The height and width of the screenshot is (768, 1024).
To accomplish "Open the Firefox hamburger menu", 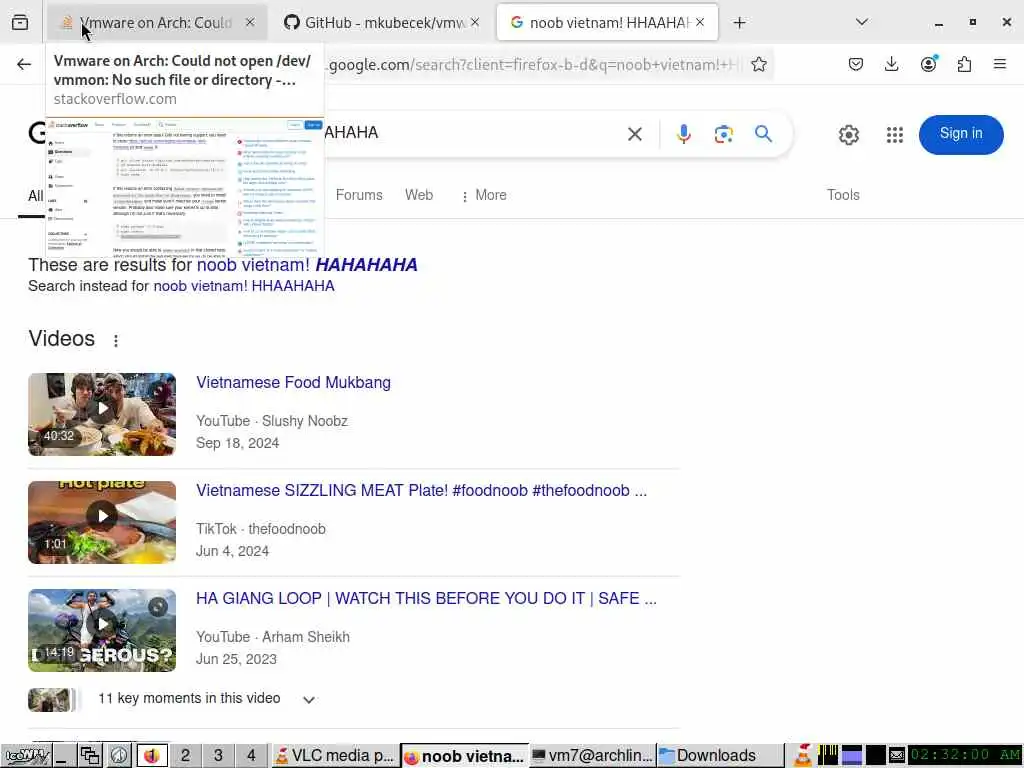I will [1000, 64].
